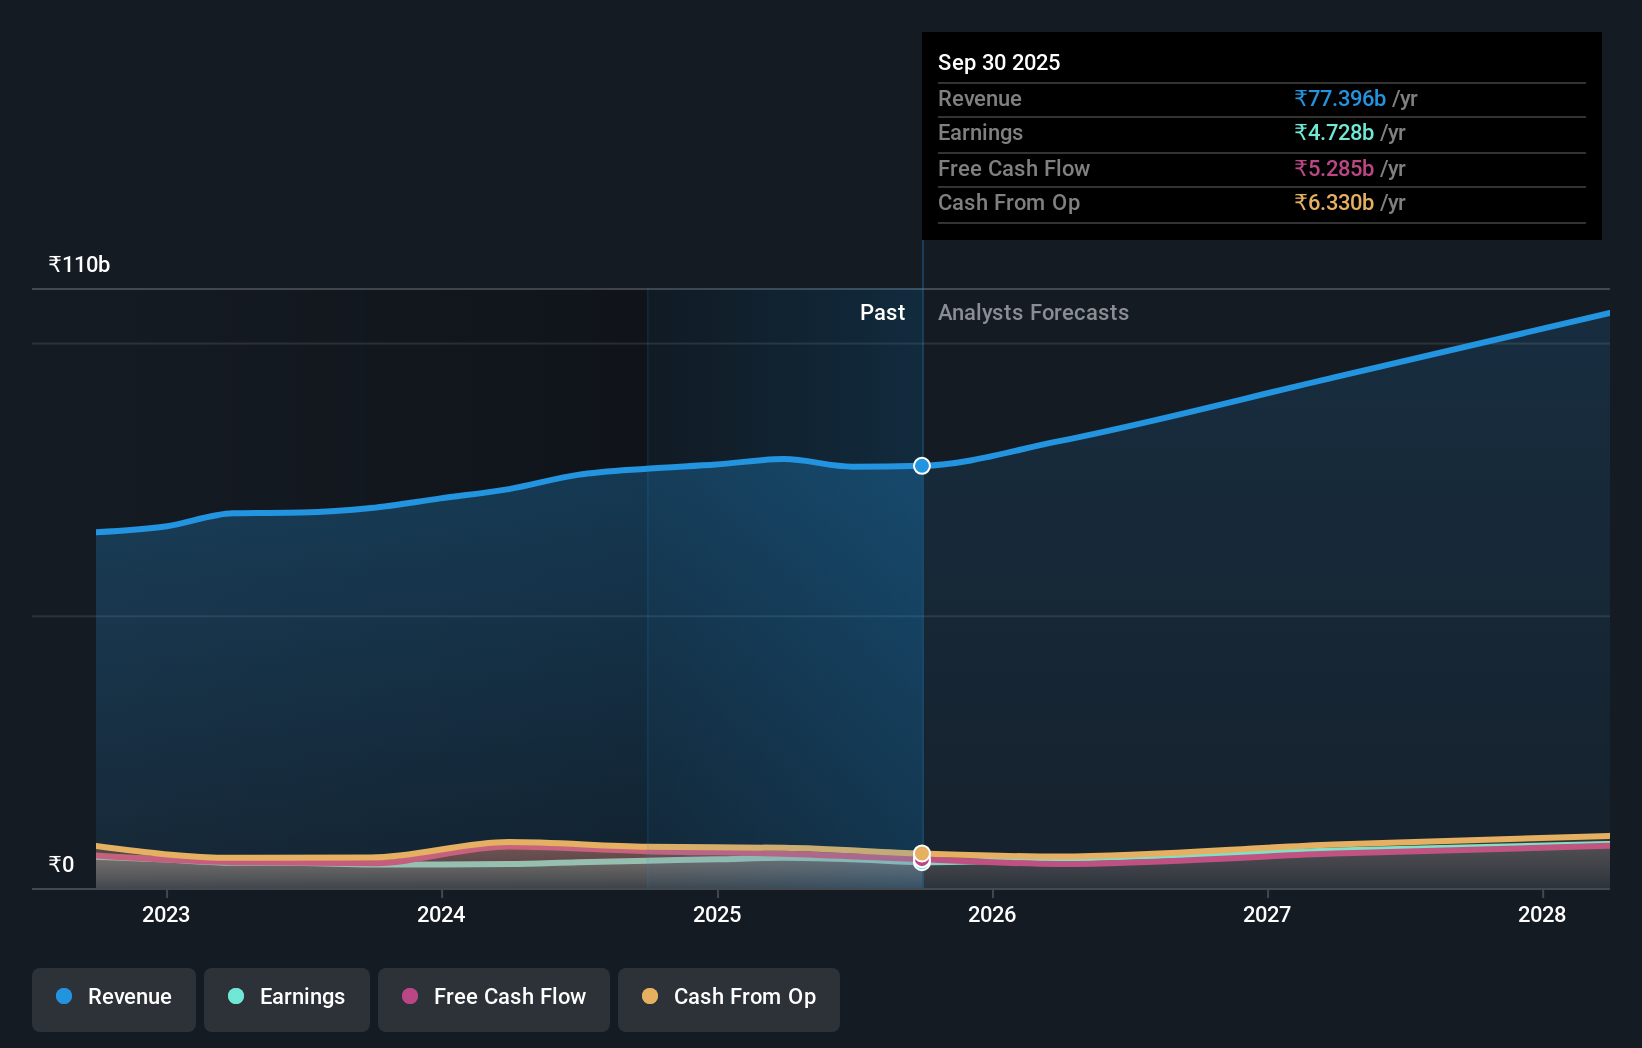Select the Cash From Op marker near the baseline
The width and height of the screenshot is (1642, 1048).
click(x=921, y=854)
